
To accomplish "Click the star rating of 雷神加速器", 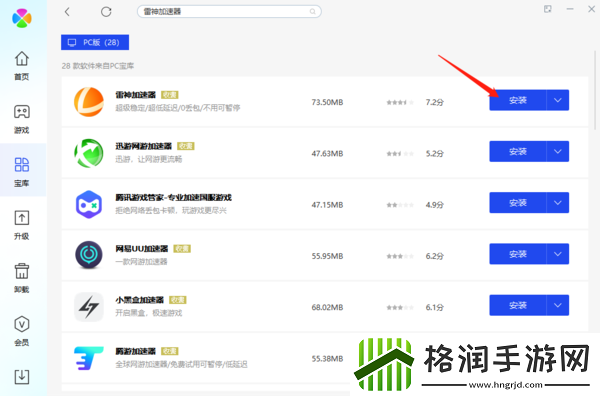I will [400, 102].
